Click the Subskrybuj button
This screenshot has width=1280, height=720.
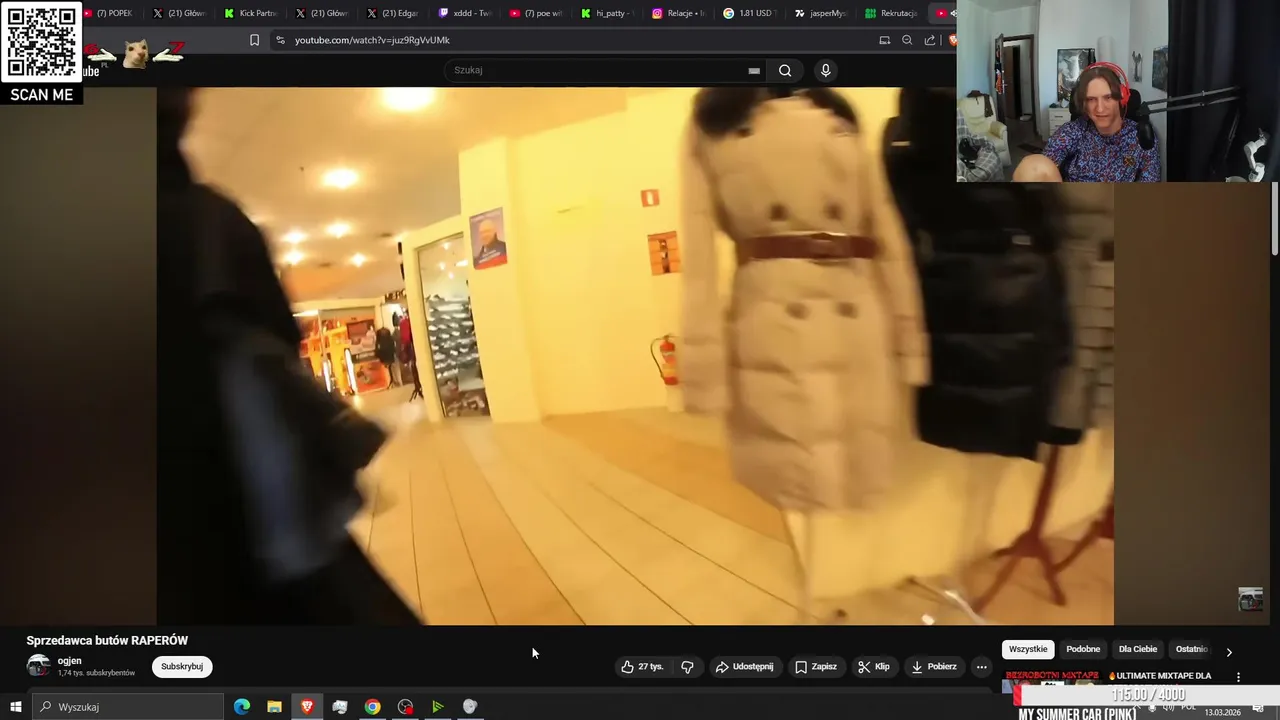coord(182,667)
